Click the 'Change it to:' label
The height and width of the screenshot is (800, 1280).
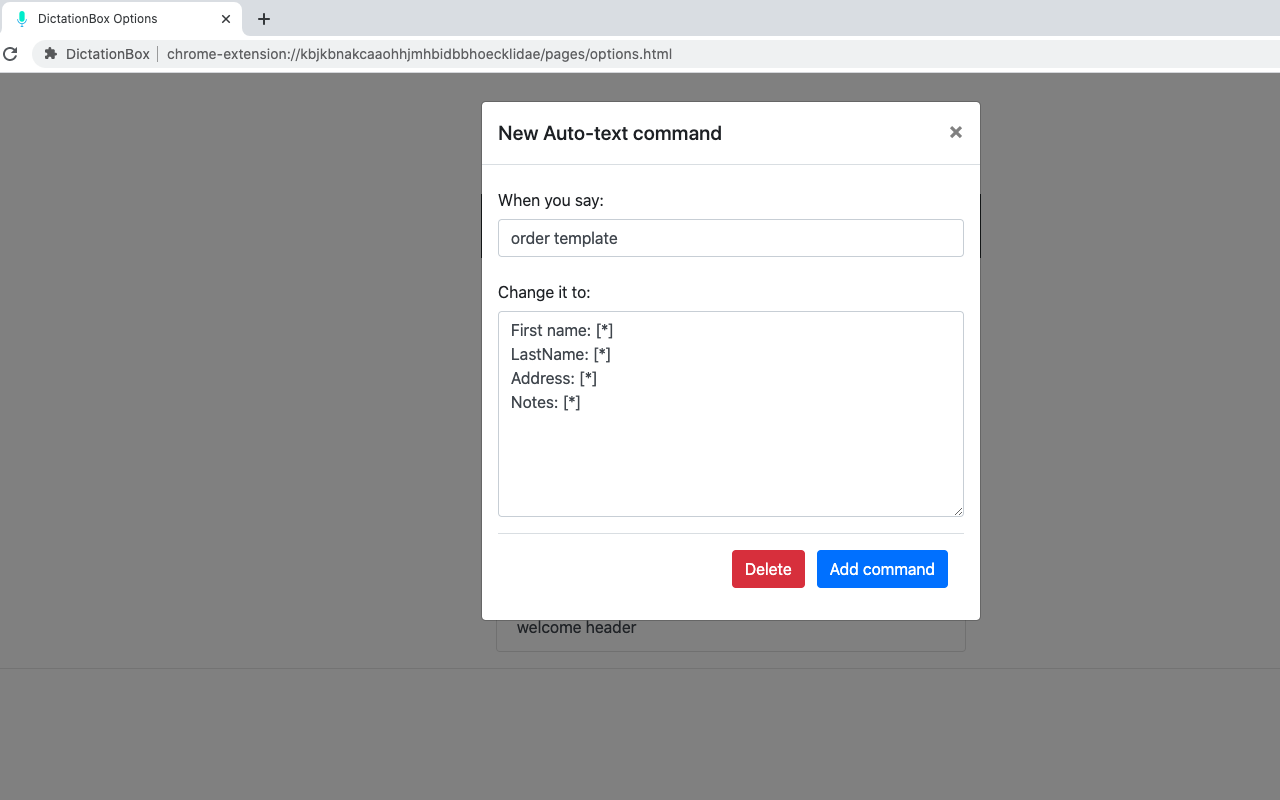(544, 292)
